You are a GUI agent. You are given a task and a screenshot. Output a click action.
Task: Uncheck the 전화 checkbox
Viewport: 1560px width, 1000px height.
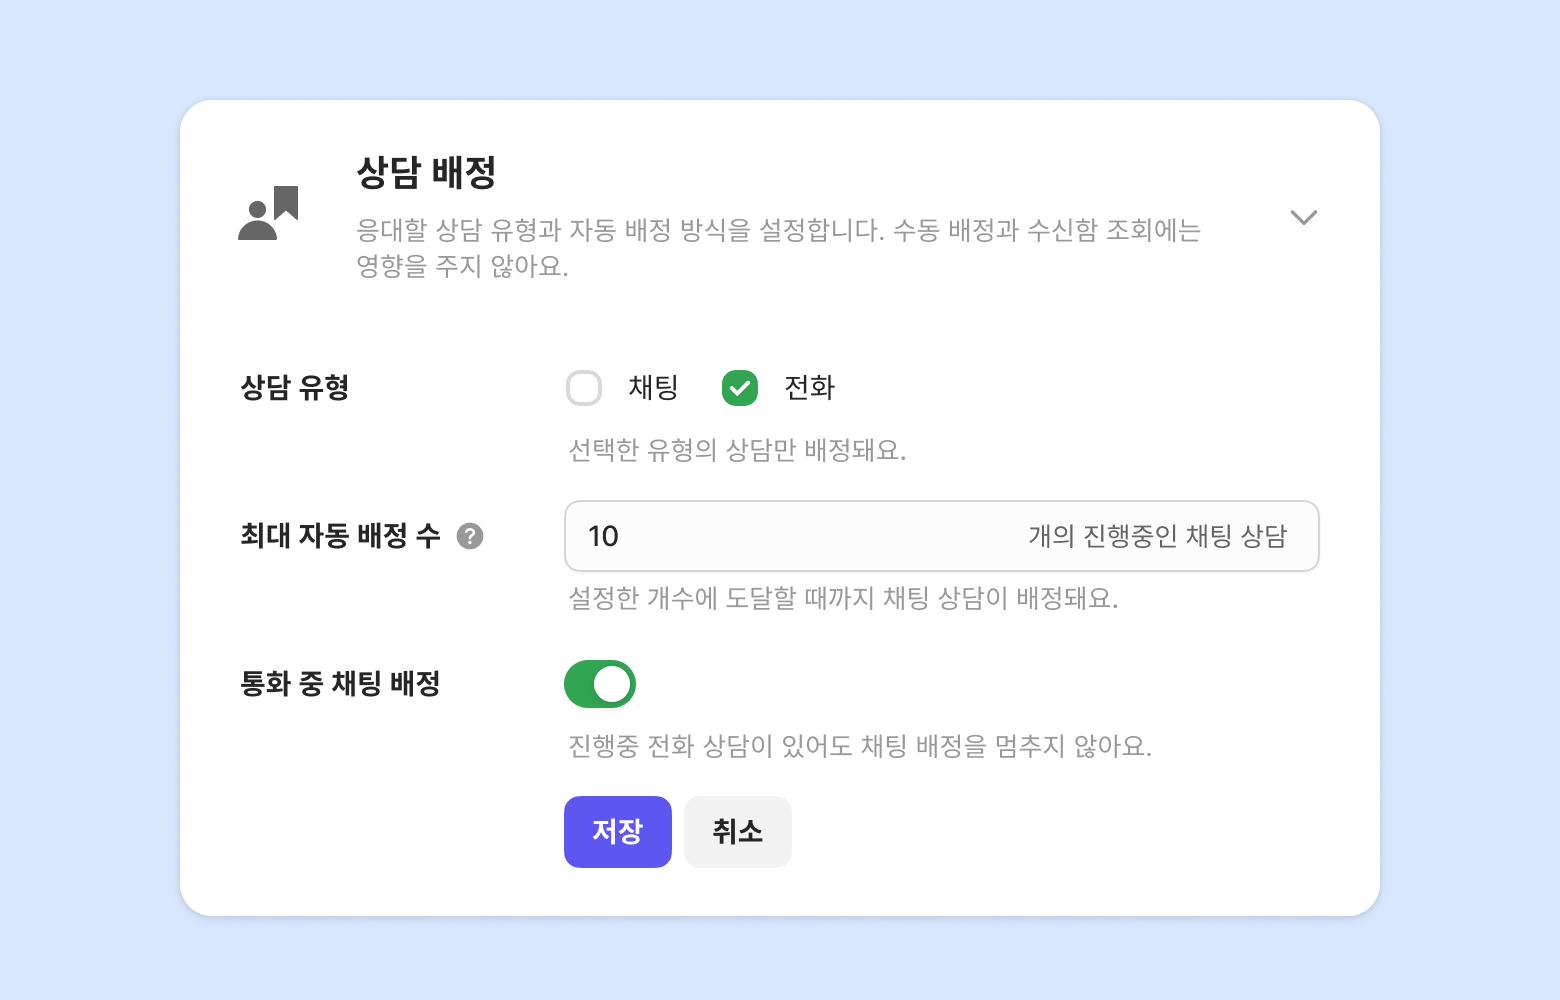click(740, 388)
